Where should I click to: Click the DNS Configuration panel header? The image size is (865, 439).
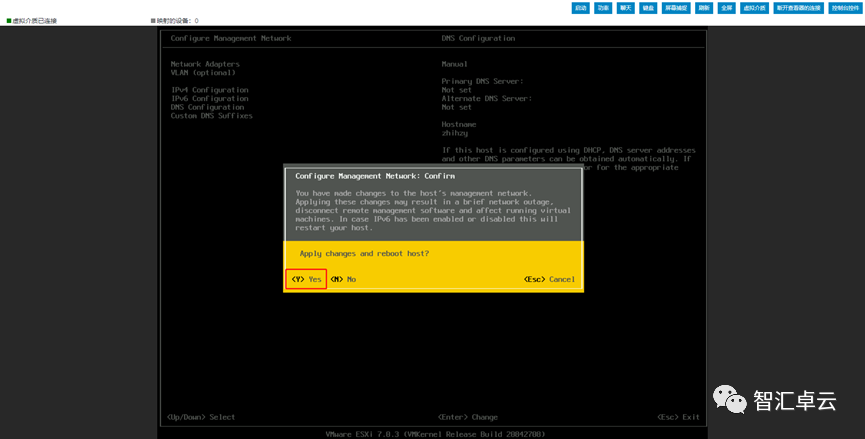(478, 38)
